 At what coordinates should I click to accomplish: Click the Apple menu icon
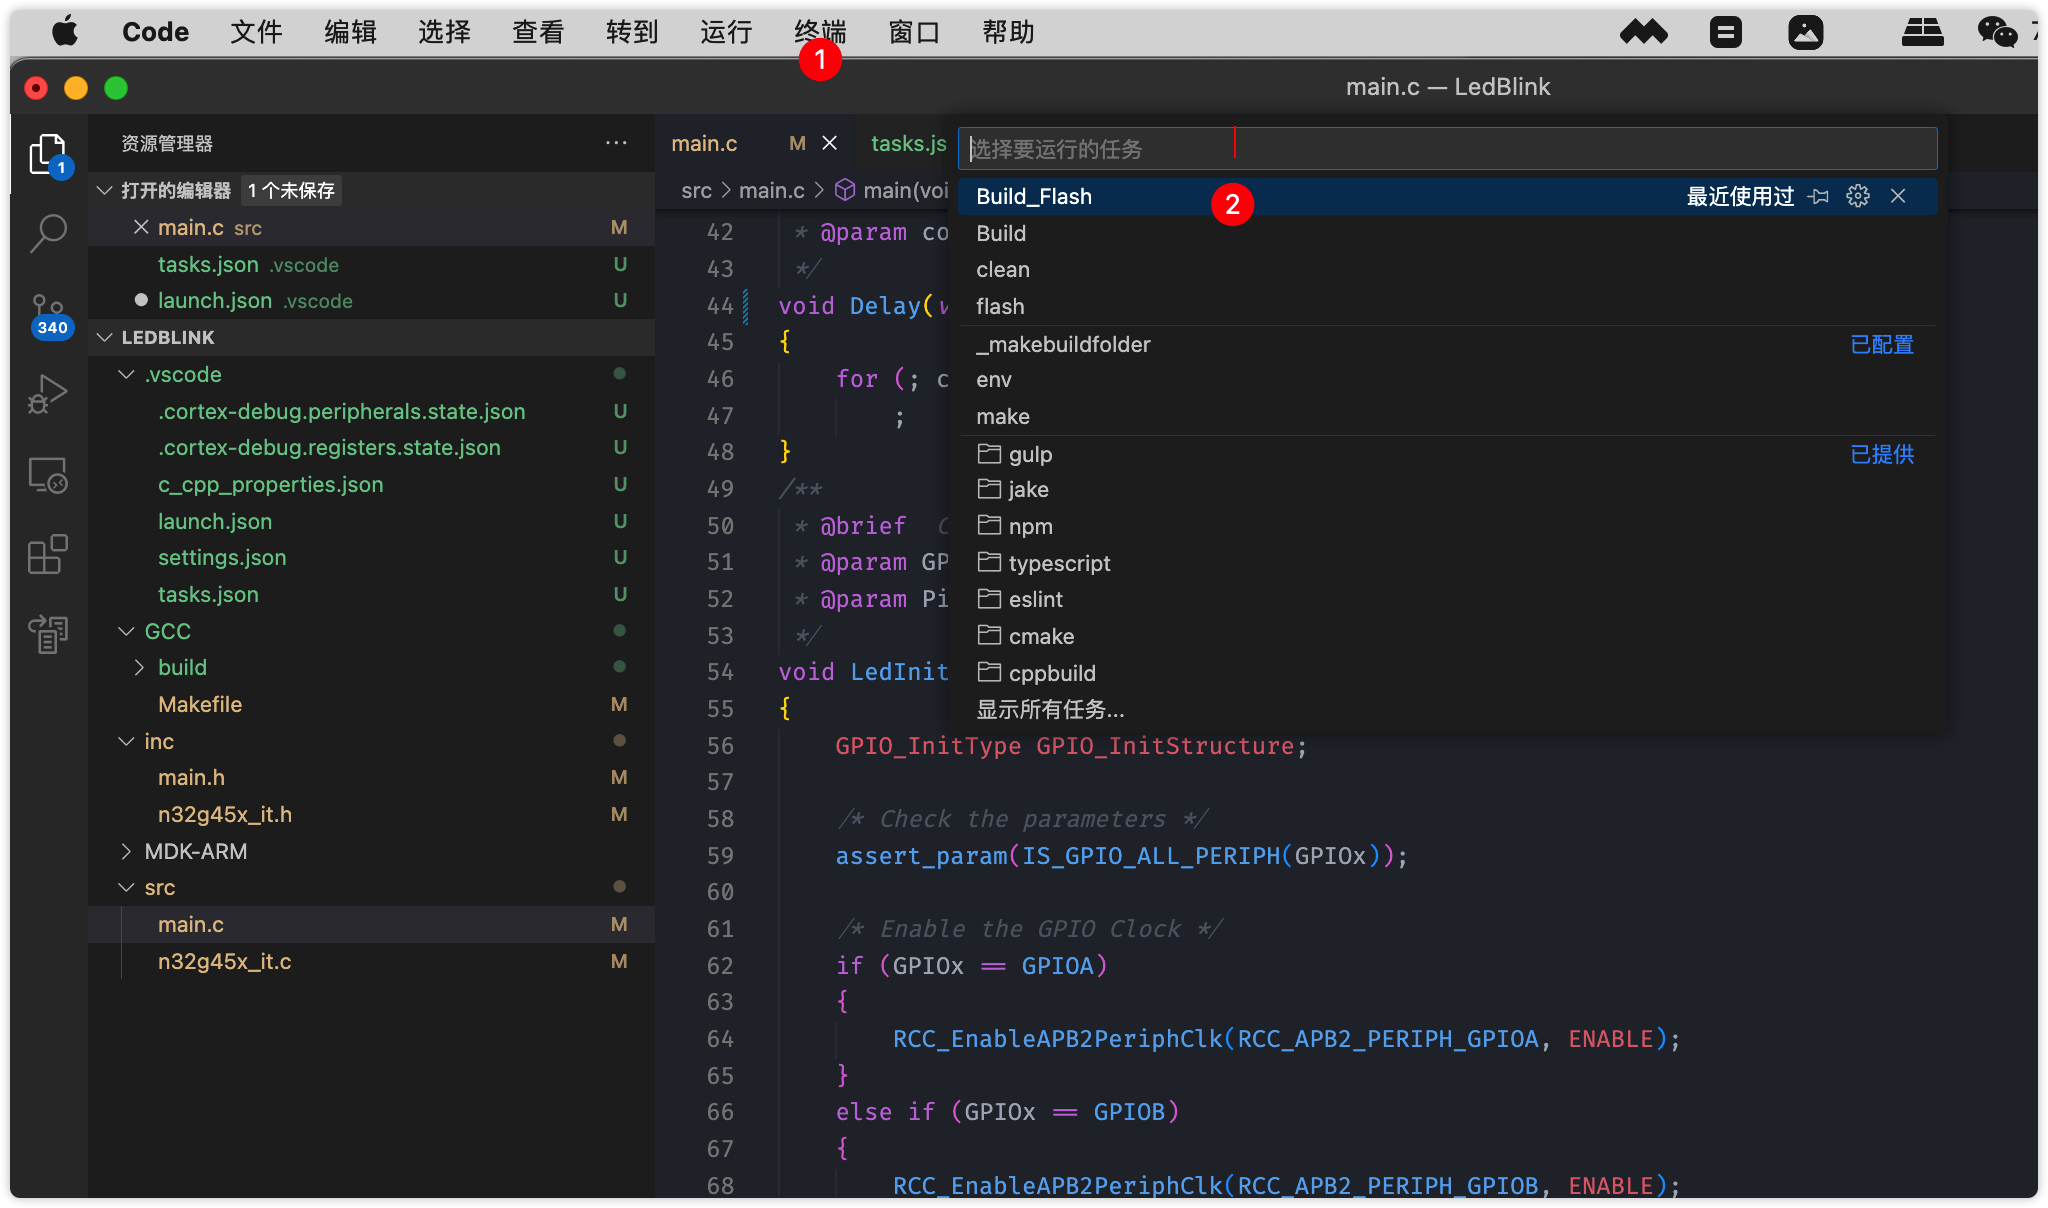point(65,32)
